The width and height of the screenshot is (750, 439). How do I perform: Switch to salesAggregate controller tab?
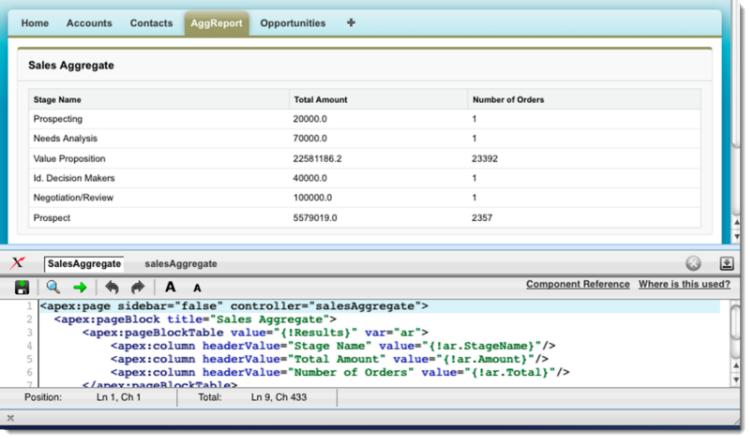click(x=180, y=263)
